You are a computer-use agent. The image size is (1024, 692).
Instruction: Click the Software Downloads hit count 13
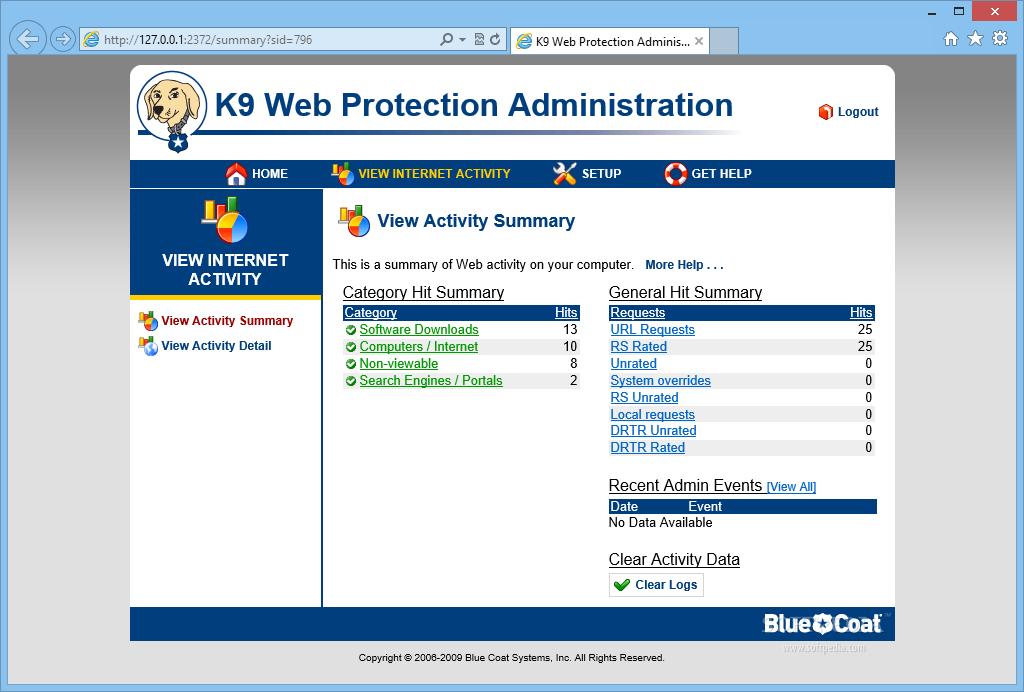(x=570, y=330)
